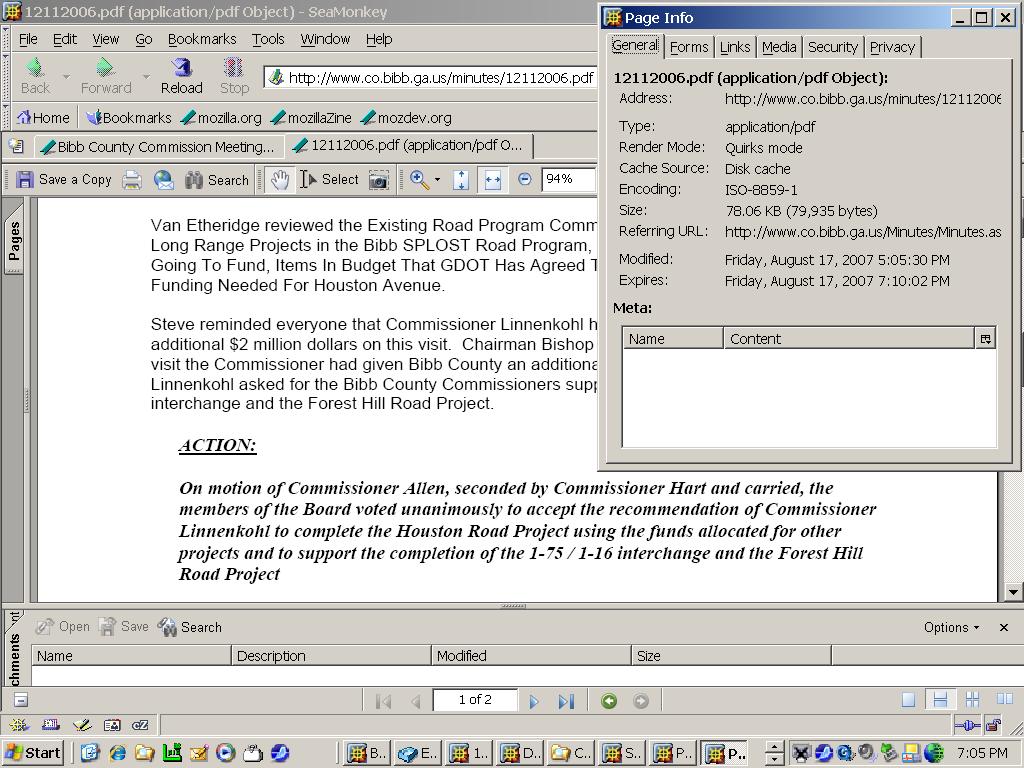Viewport: 1024px width, 768px height.
Task: Open the Tools menu
Action: pyautogui.click(x=268, y=39)
